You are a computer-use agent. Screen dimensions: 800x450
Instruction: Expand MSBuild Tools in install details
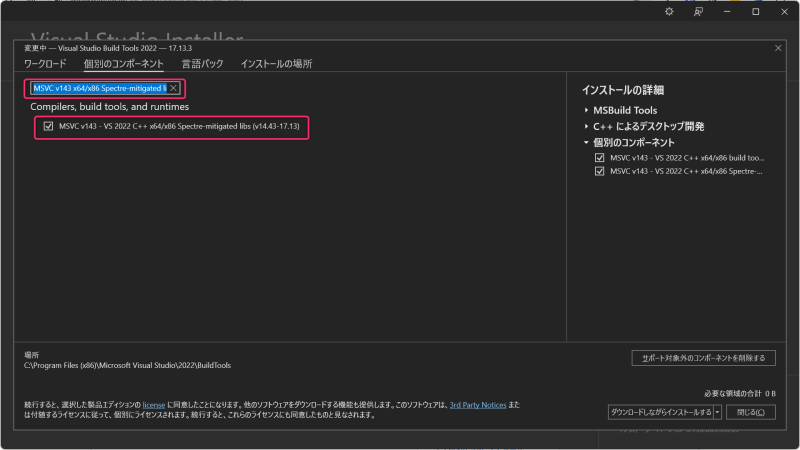pyautogui.click(x=586, y=110)
